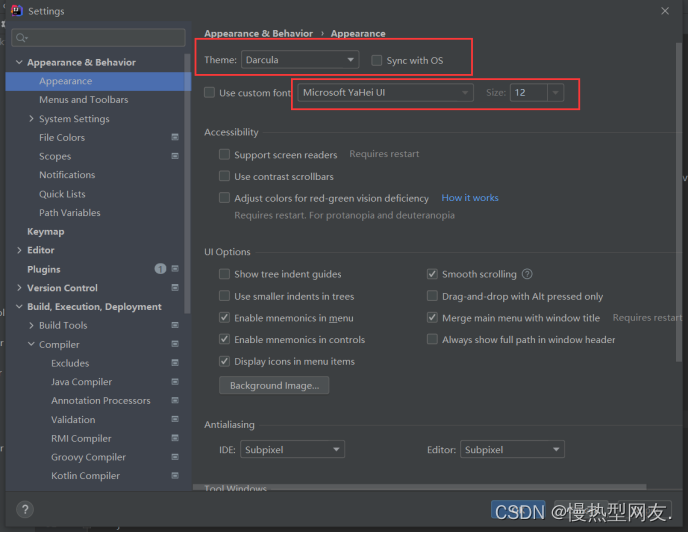The width and height of the screenshot is (688, 533).
Task: Click the project-level icon beside Plugins
Action: (x=175, y=268)
